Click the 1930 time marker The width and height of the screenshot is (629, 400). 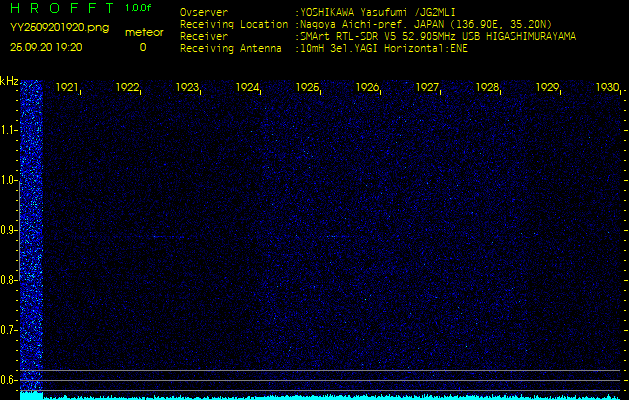pyautogui.click(x=607, y=87)
